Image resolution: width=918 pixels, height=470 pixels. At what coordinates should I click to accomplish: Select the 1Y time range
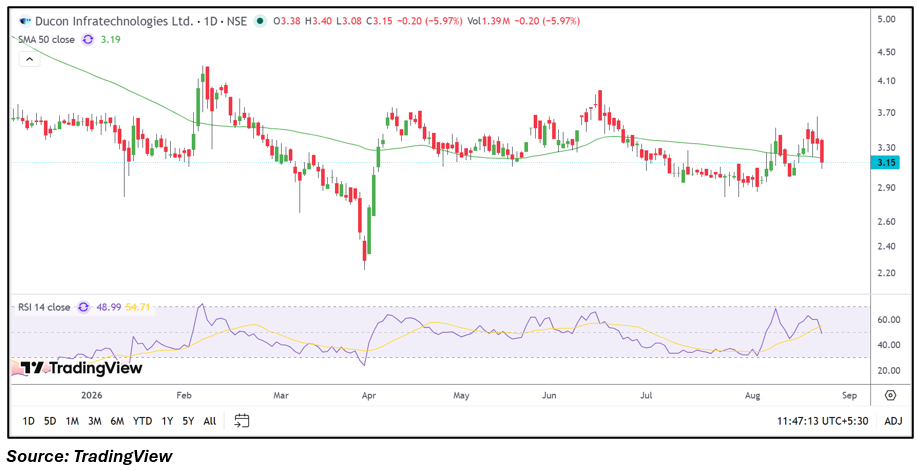[167, 421]
